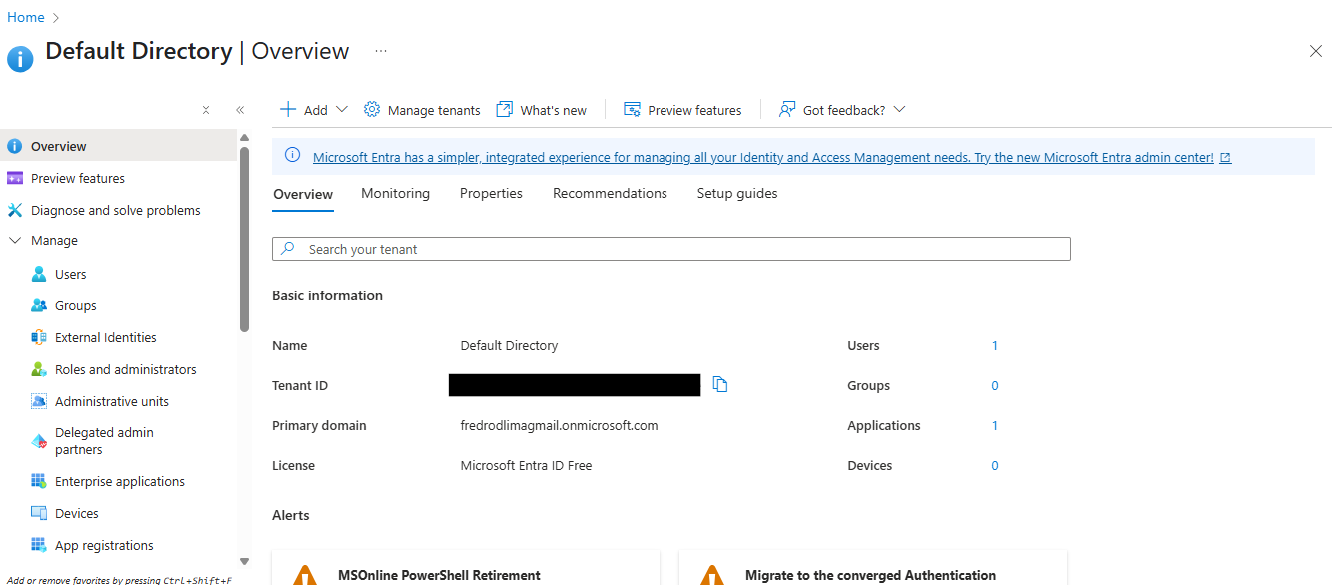Click the External Identities icon
Viewport: 1335px width, 585px height.
click(39, 337)
